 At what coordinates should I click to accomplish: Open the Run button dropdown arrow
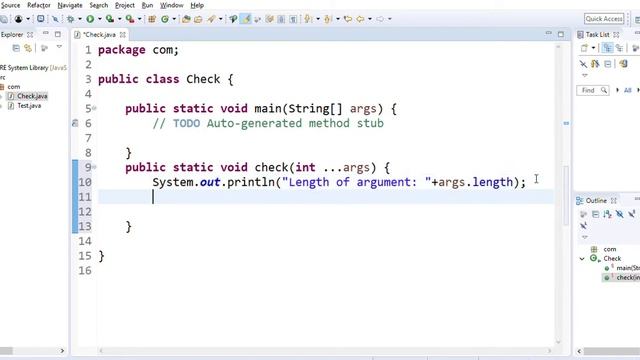coord(99,19)
